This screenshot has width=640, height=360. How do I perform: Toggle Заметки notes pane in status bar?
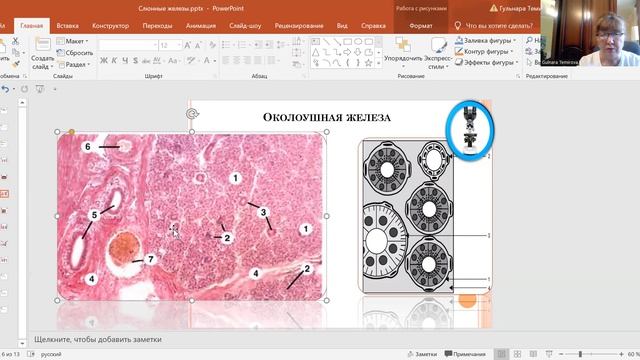tap(422, 354)
